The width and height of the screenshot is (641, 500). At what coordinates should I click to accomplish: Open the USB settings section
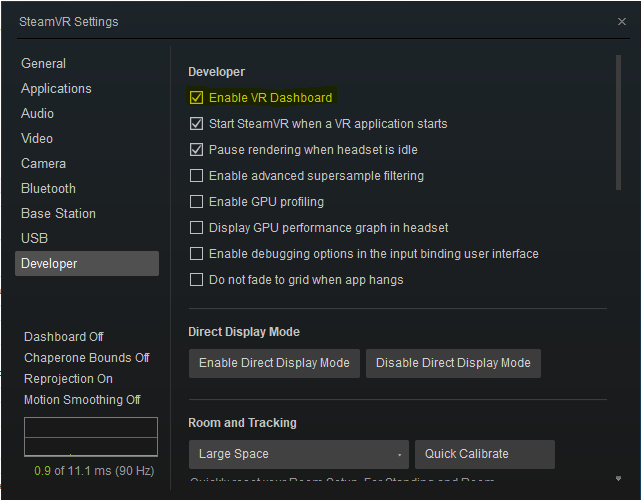(87, 238)
